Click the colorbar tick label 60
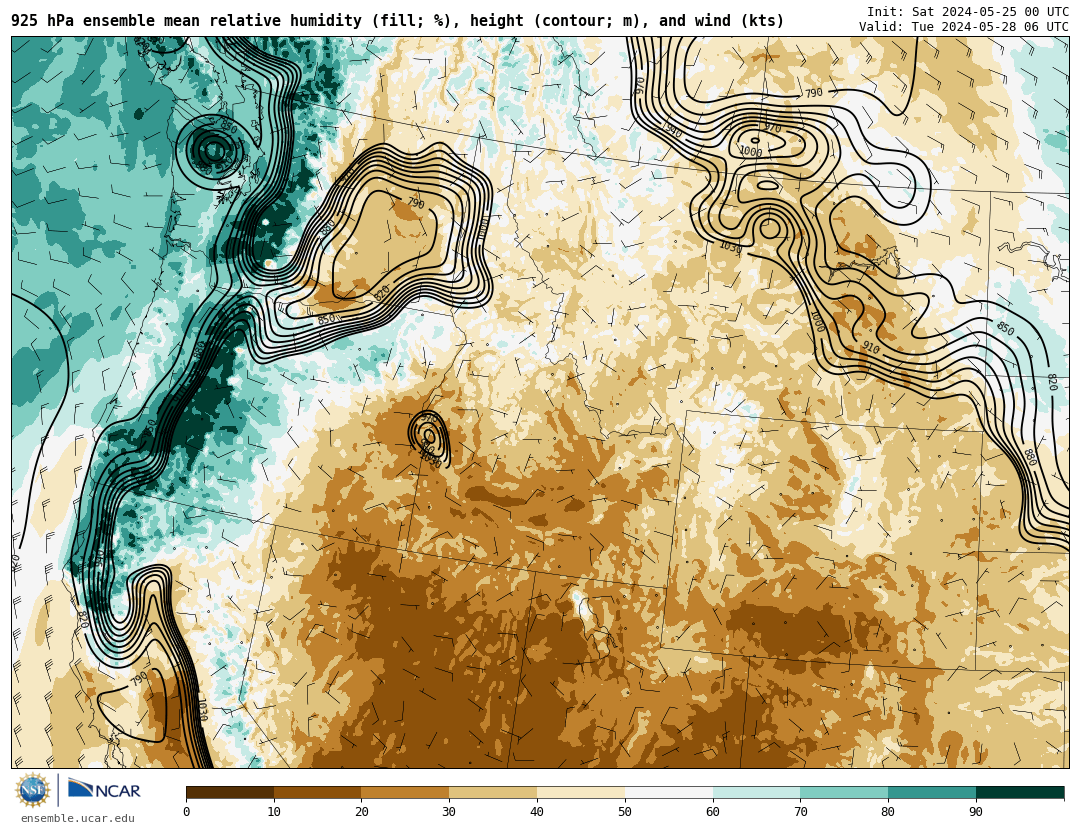 click(x=713, y=812)
